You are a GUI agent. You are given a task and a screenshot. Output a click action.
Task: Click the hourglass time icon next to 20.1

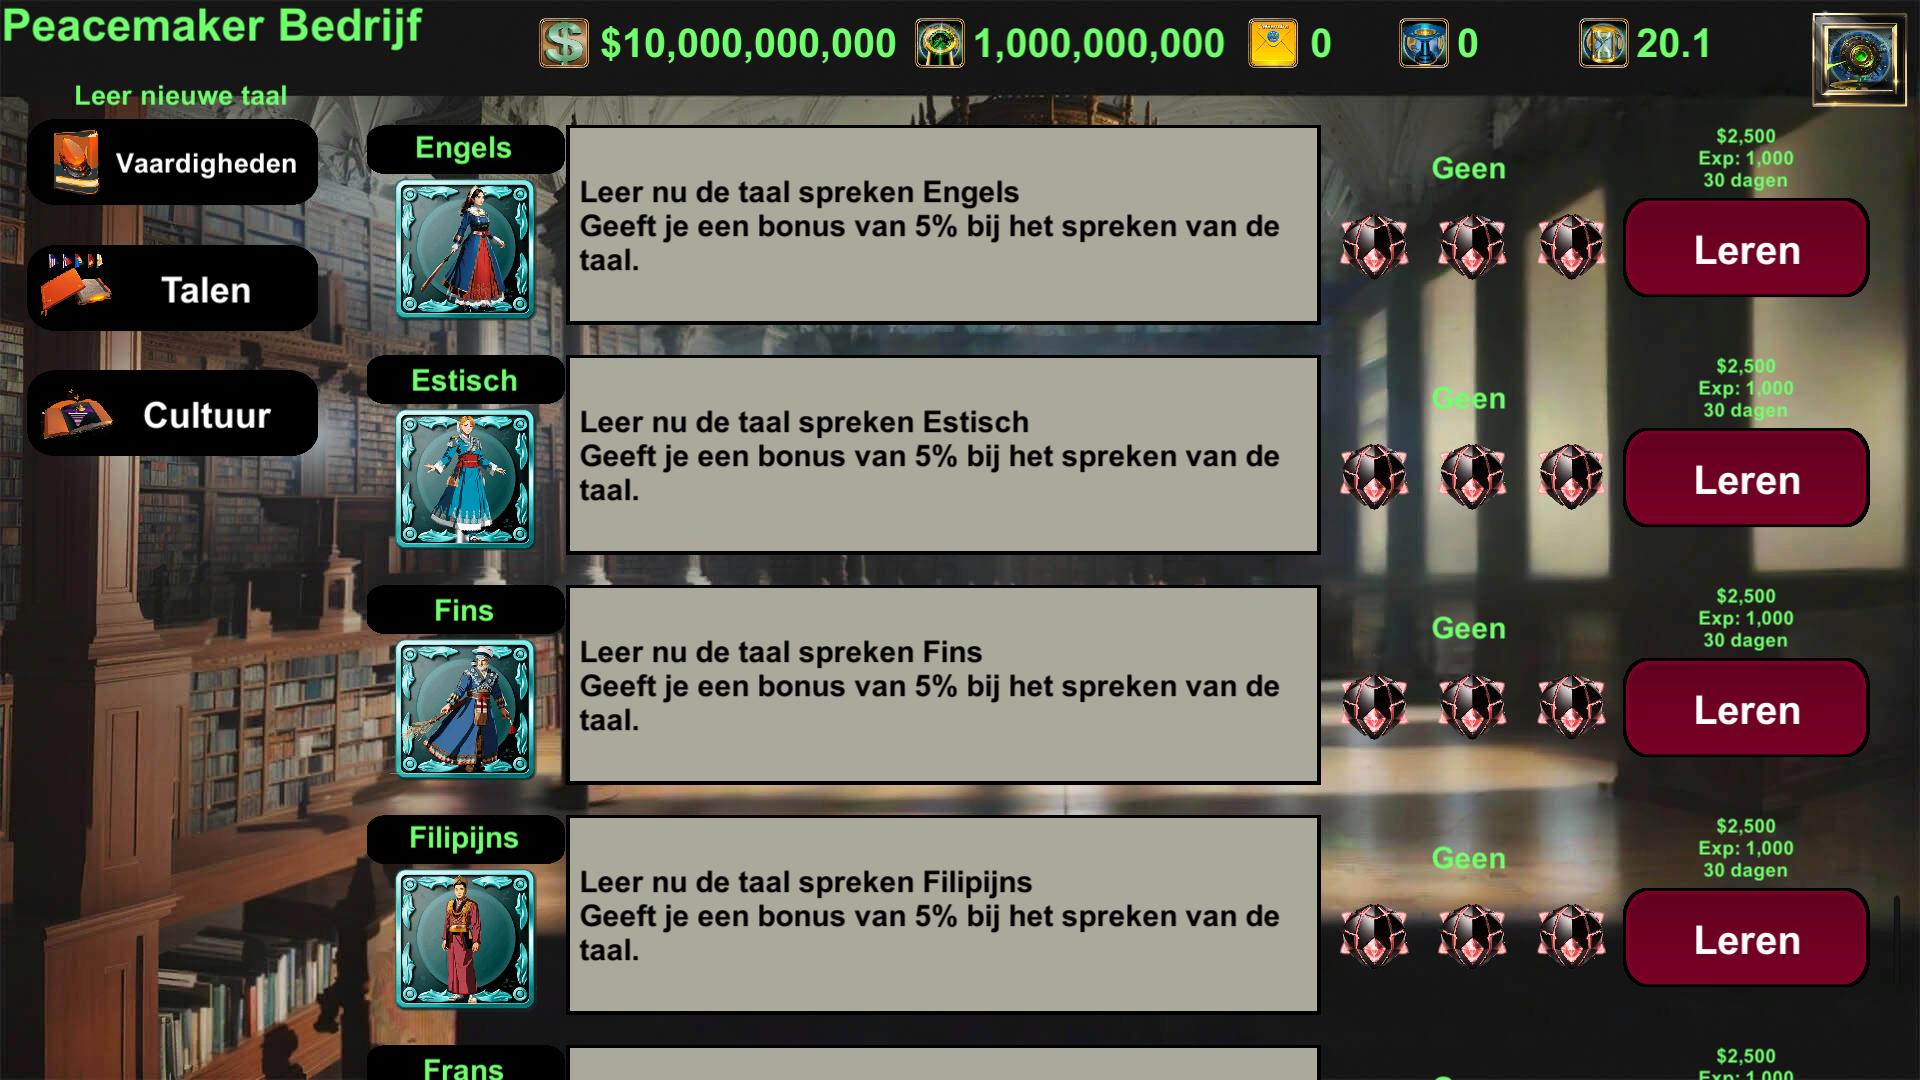tap(1603, 44)
